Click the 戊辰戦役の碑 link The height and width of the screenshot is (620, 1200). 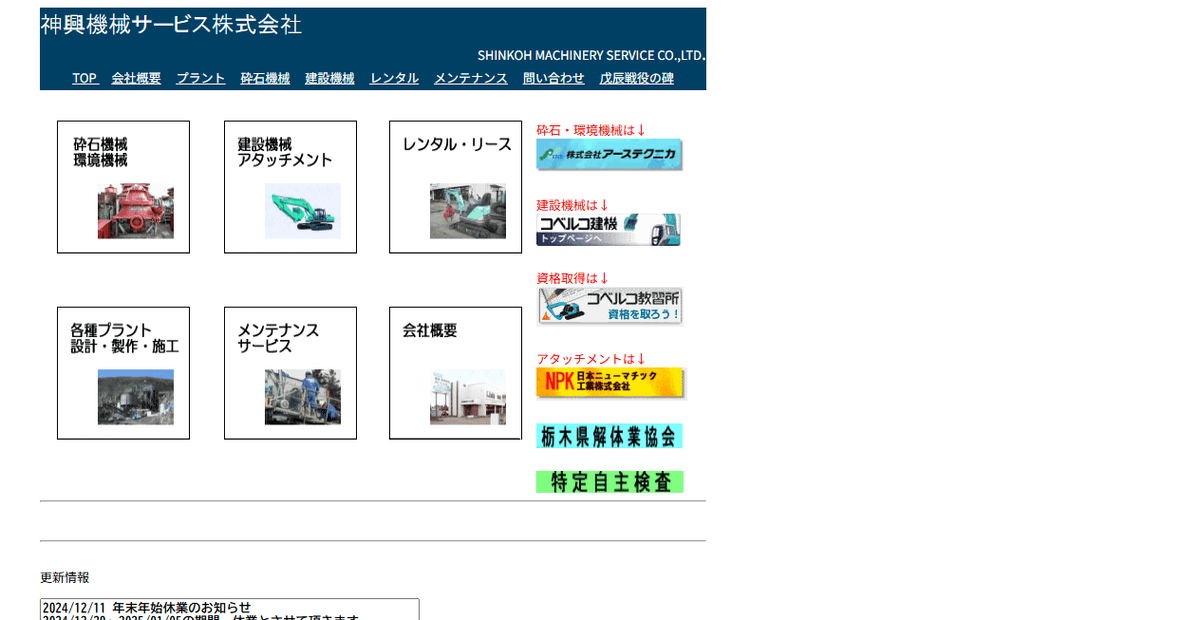(637, 78)
